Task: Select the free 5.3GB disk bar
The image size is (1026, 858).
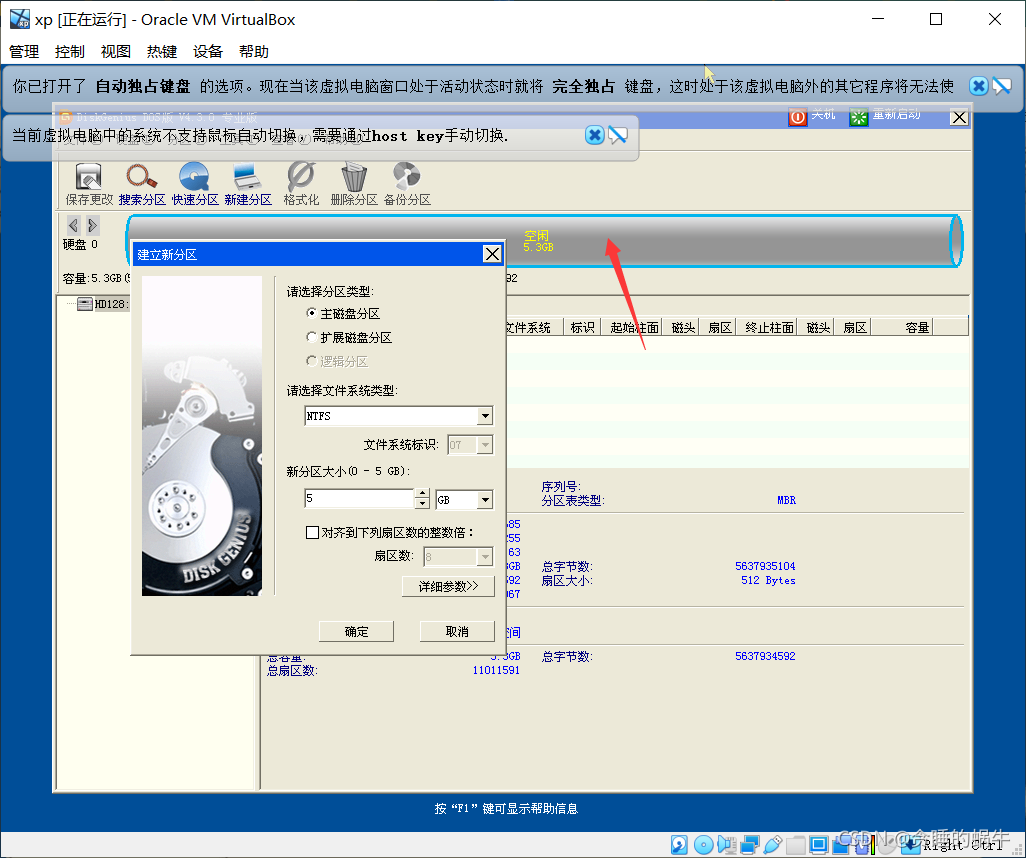Action: (543, 241)
